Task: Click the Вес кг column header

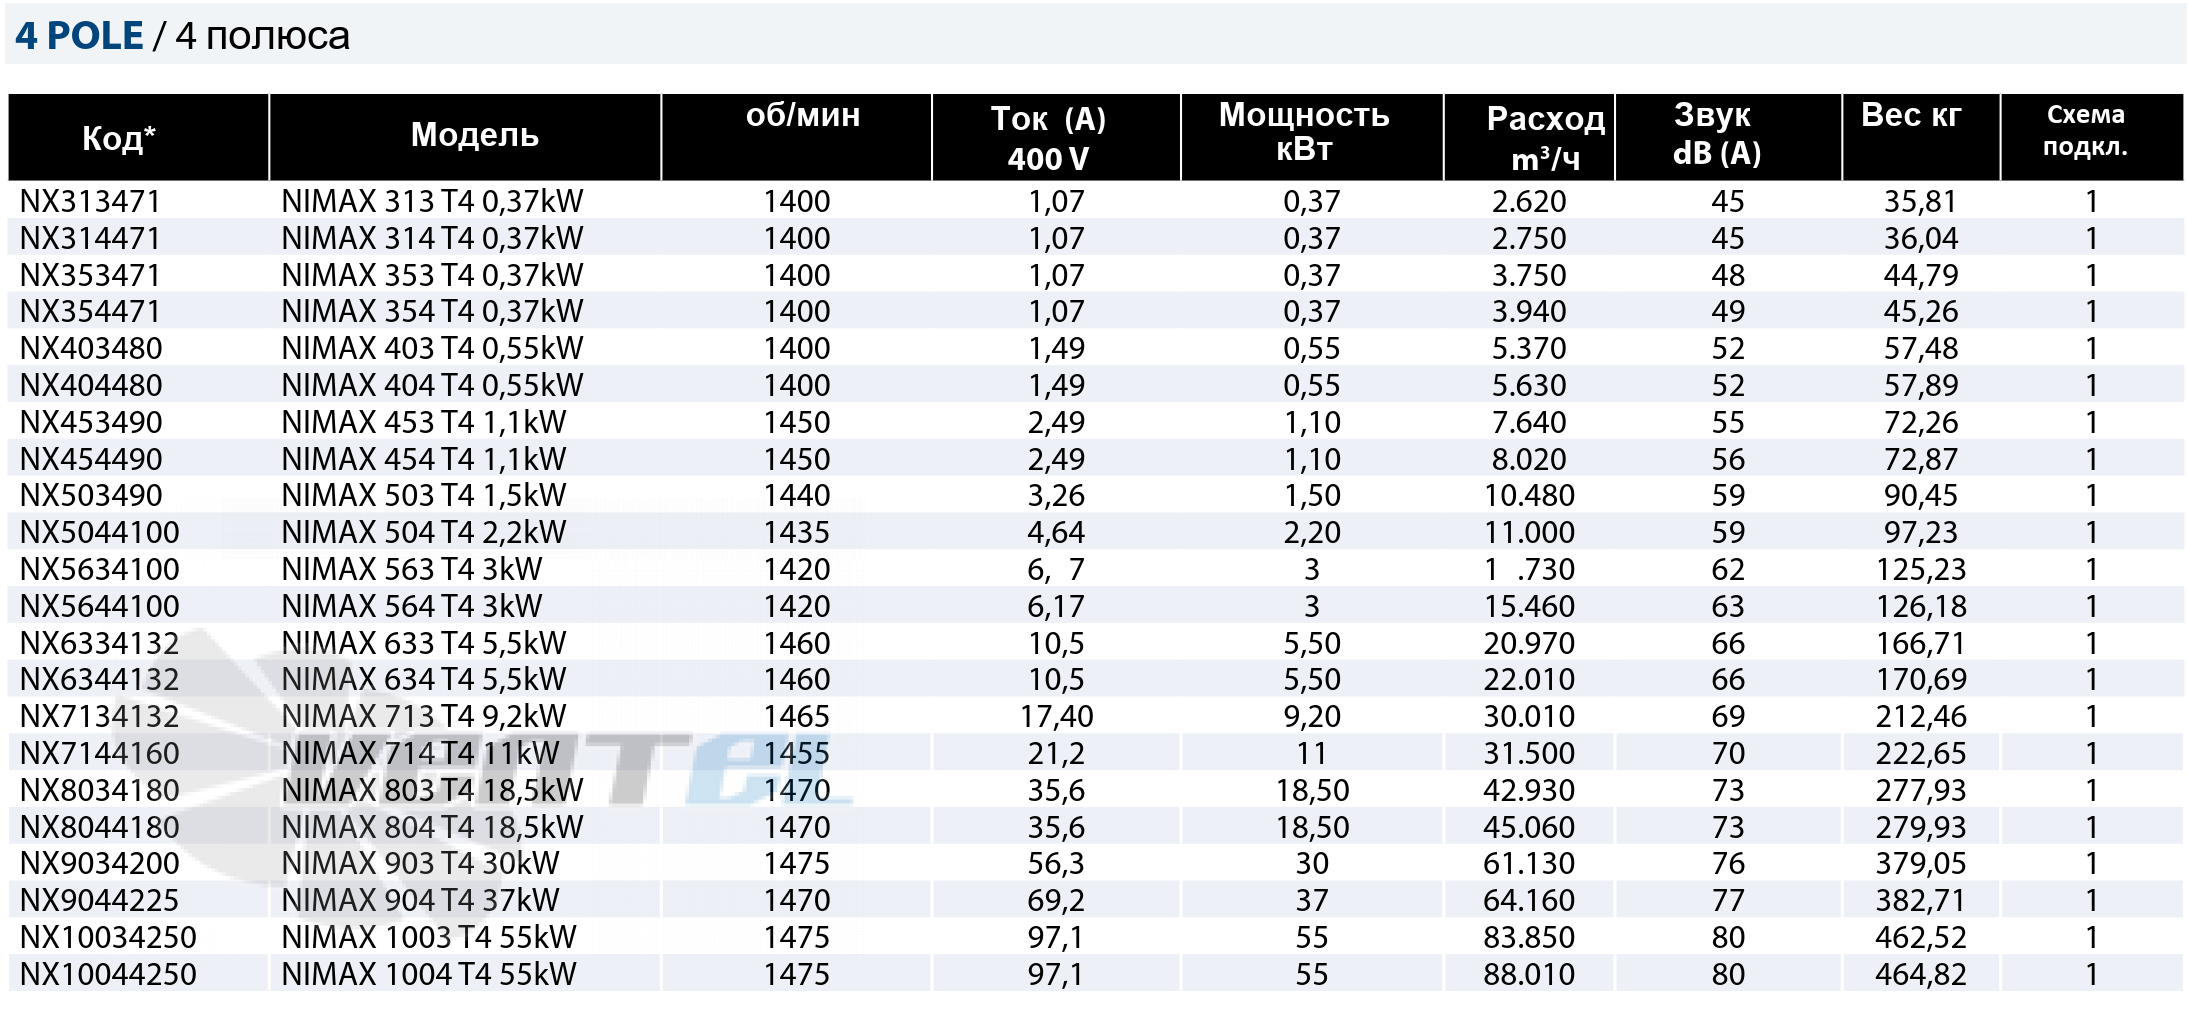Action: 1911,116
